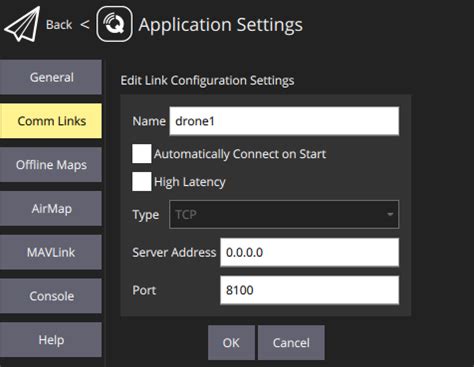Open the Help section

(51, 340)
